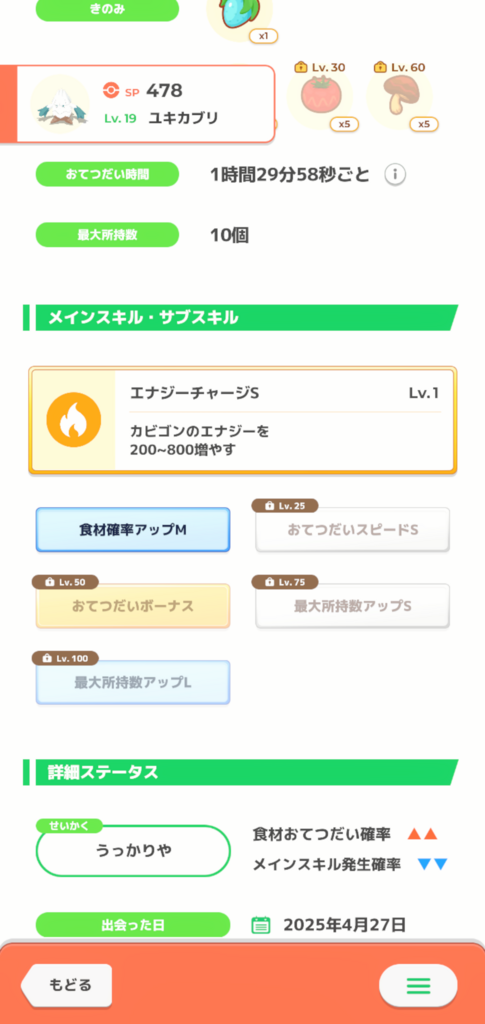Viewport: 485px width, 1024px height.
Task: Tap the 出会った日 label
Action: point(133,925)
